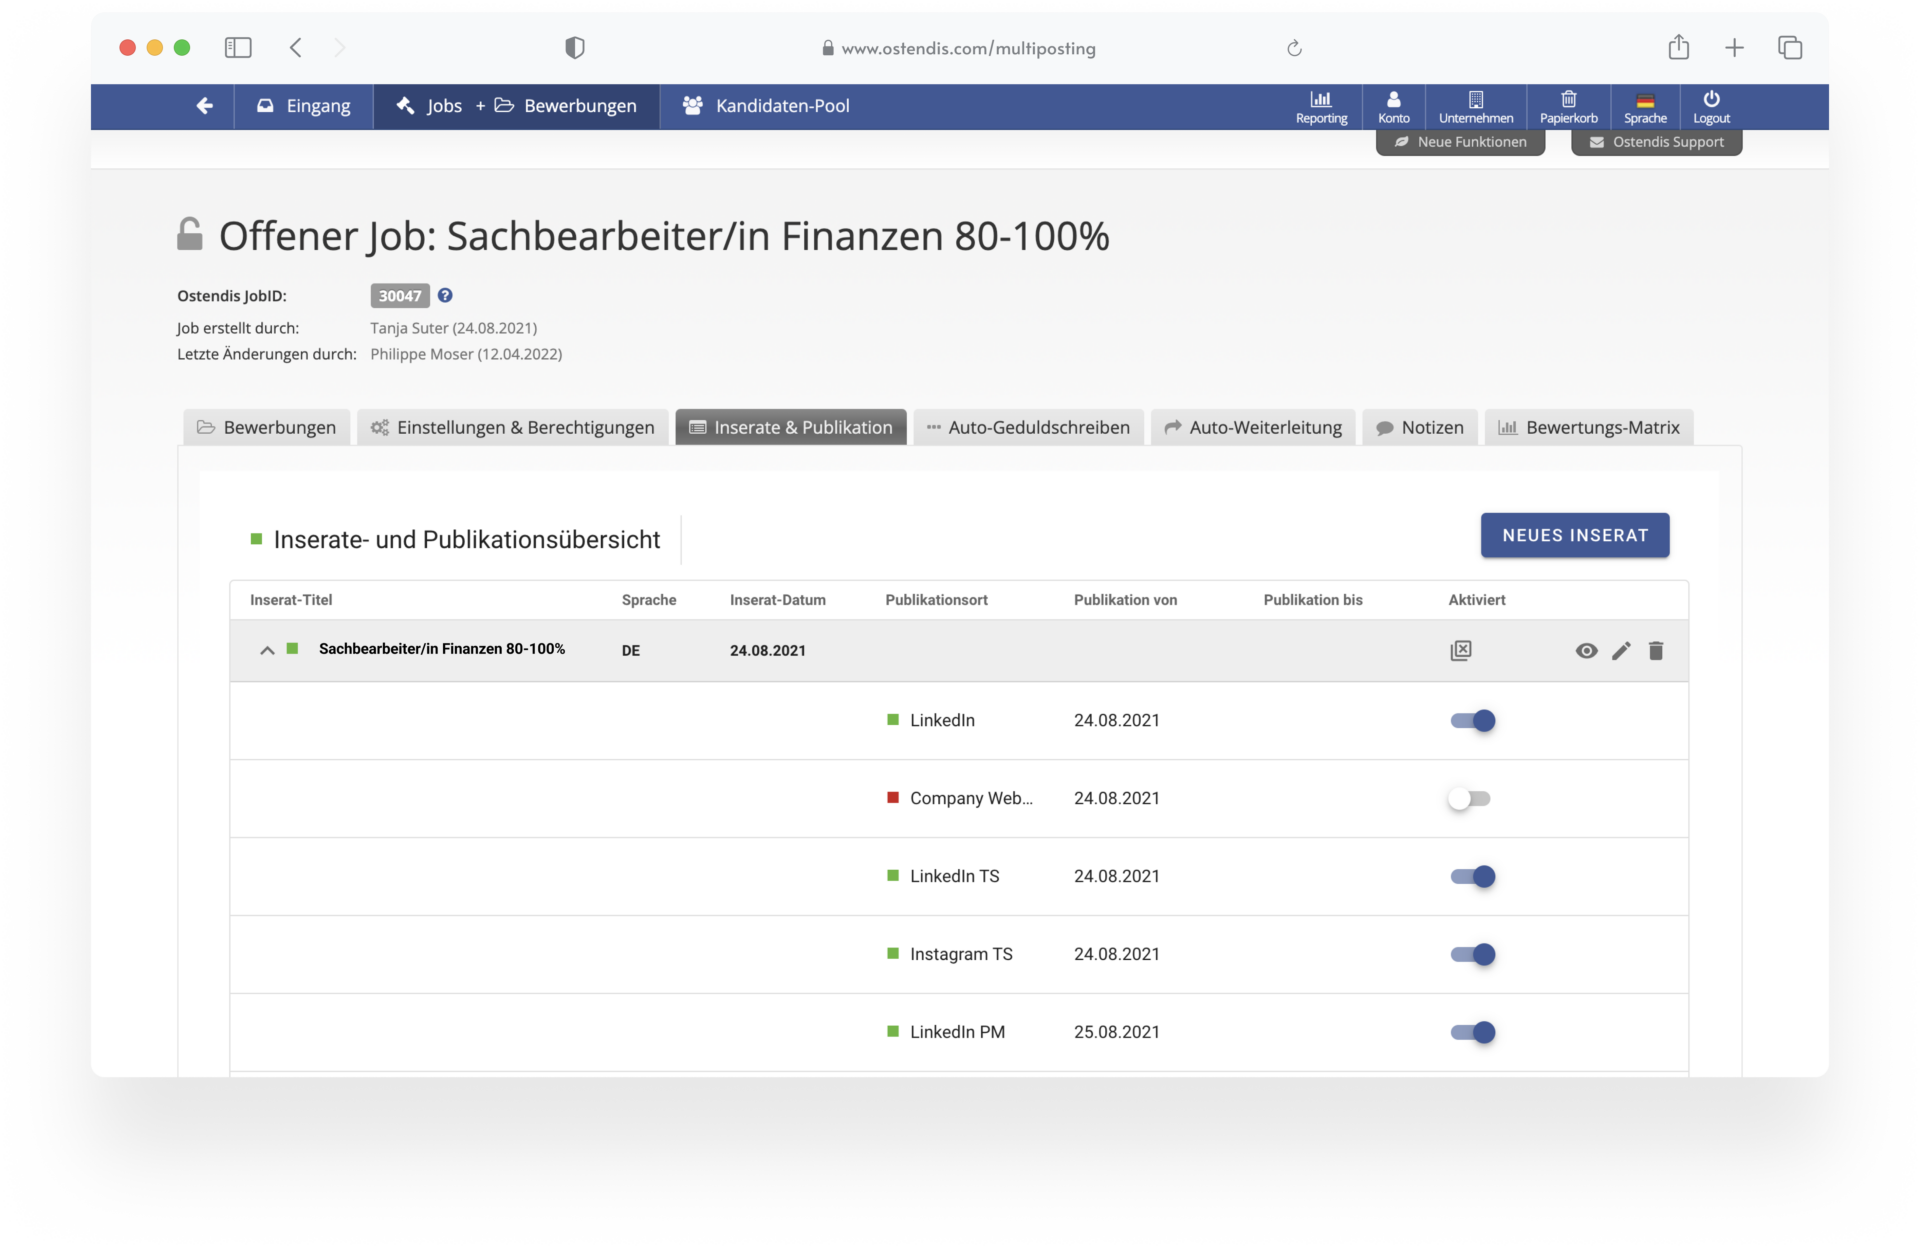The image size is (1920, 1247).
Task: Edit the Inserat with pencil icon
Action: pyautogui.click(x=1621, y=650)
